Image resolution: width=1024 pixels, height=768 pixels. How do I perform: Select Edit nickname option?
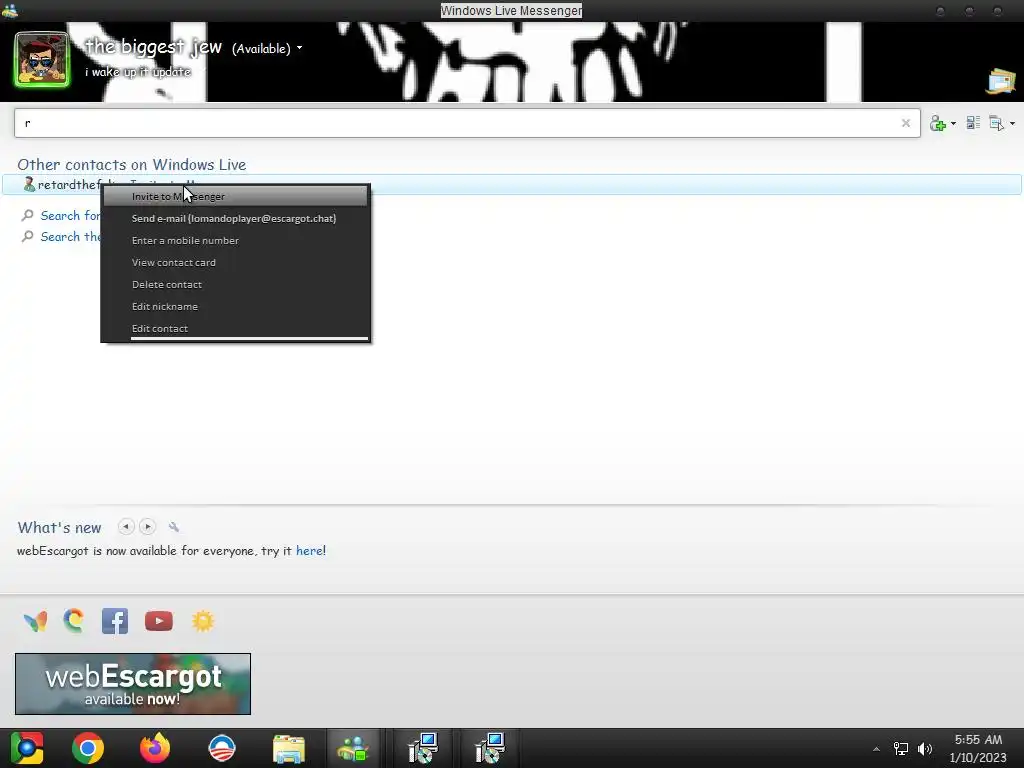pos(236,306)
